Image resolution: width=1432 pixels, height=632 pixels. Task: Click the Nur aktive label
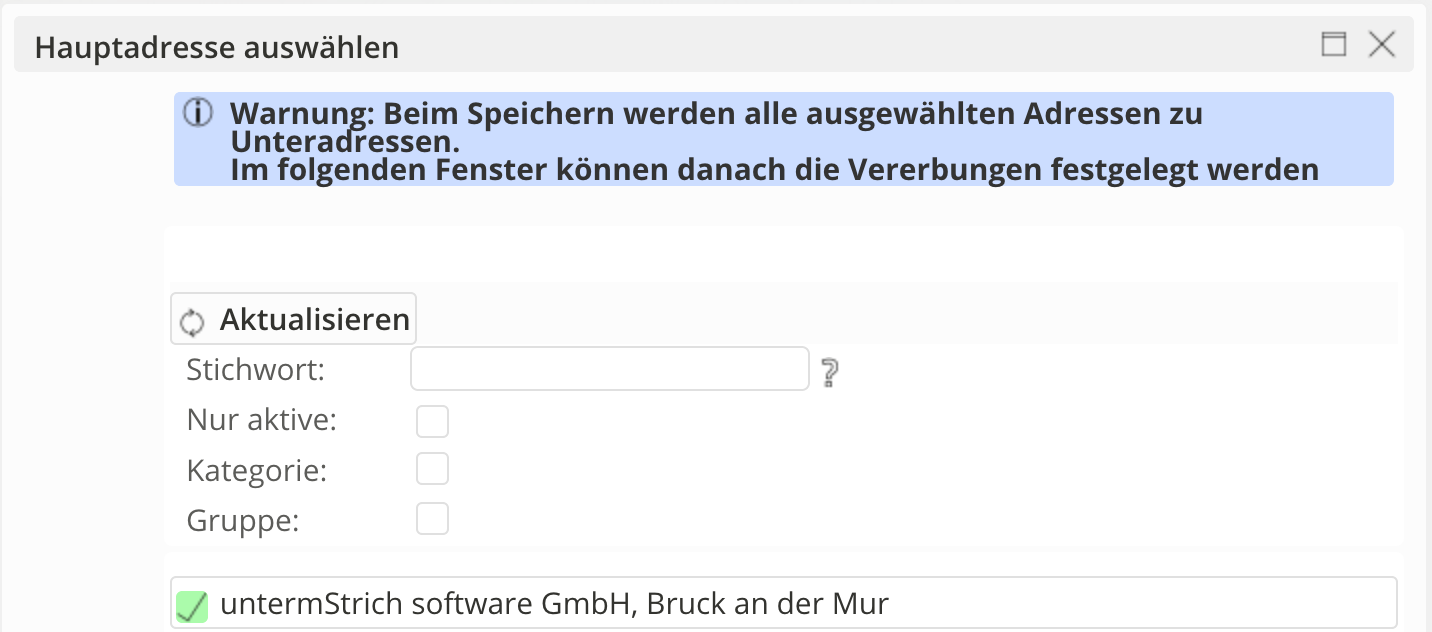[262, 420]
